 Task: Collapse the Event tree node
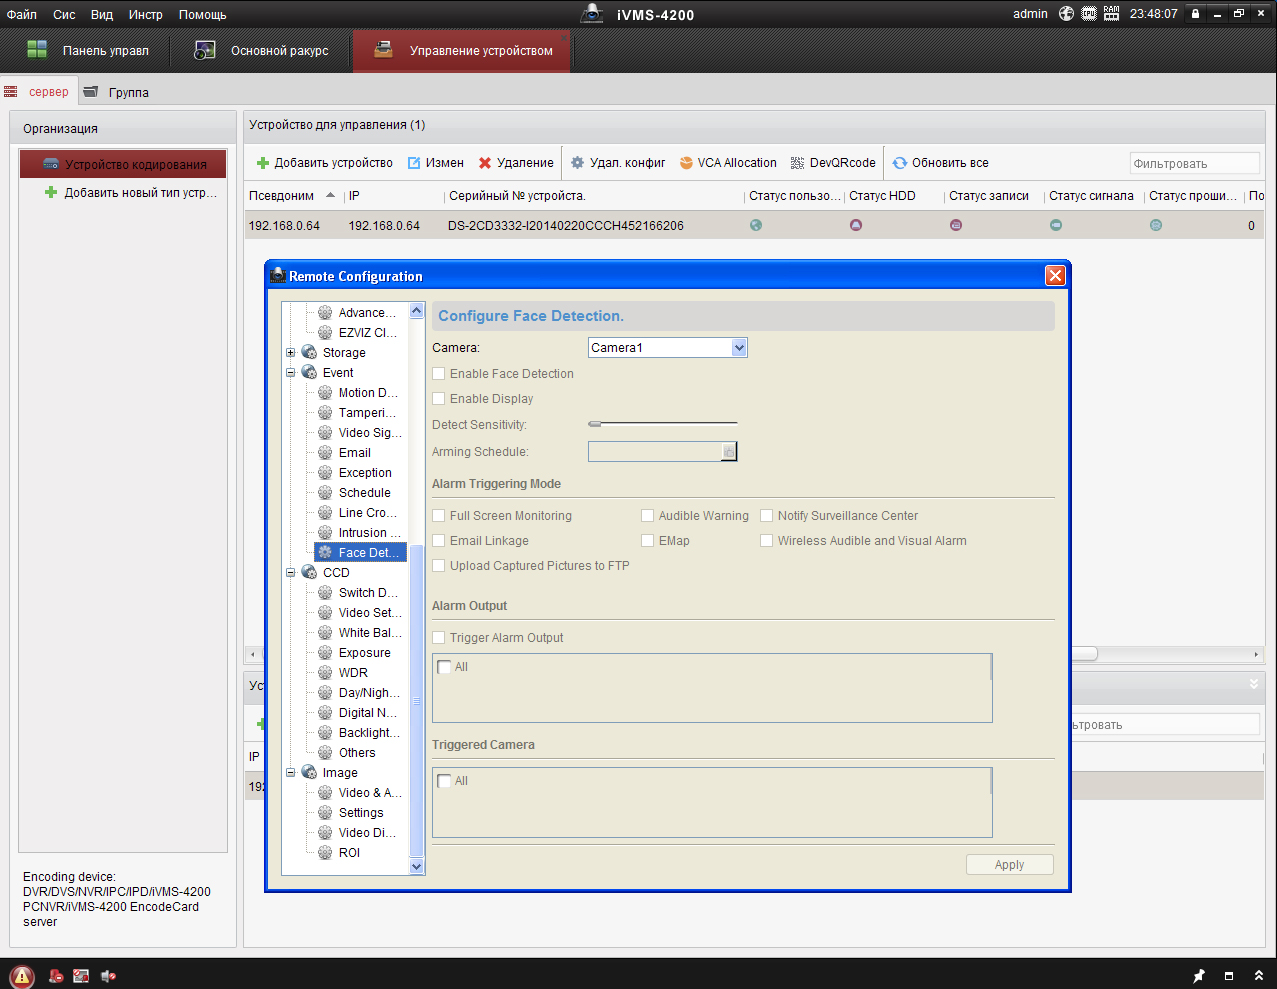click(291, 373)
